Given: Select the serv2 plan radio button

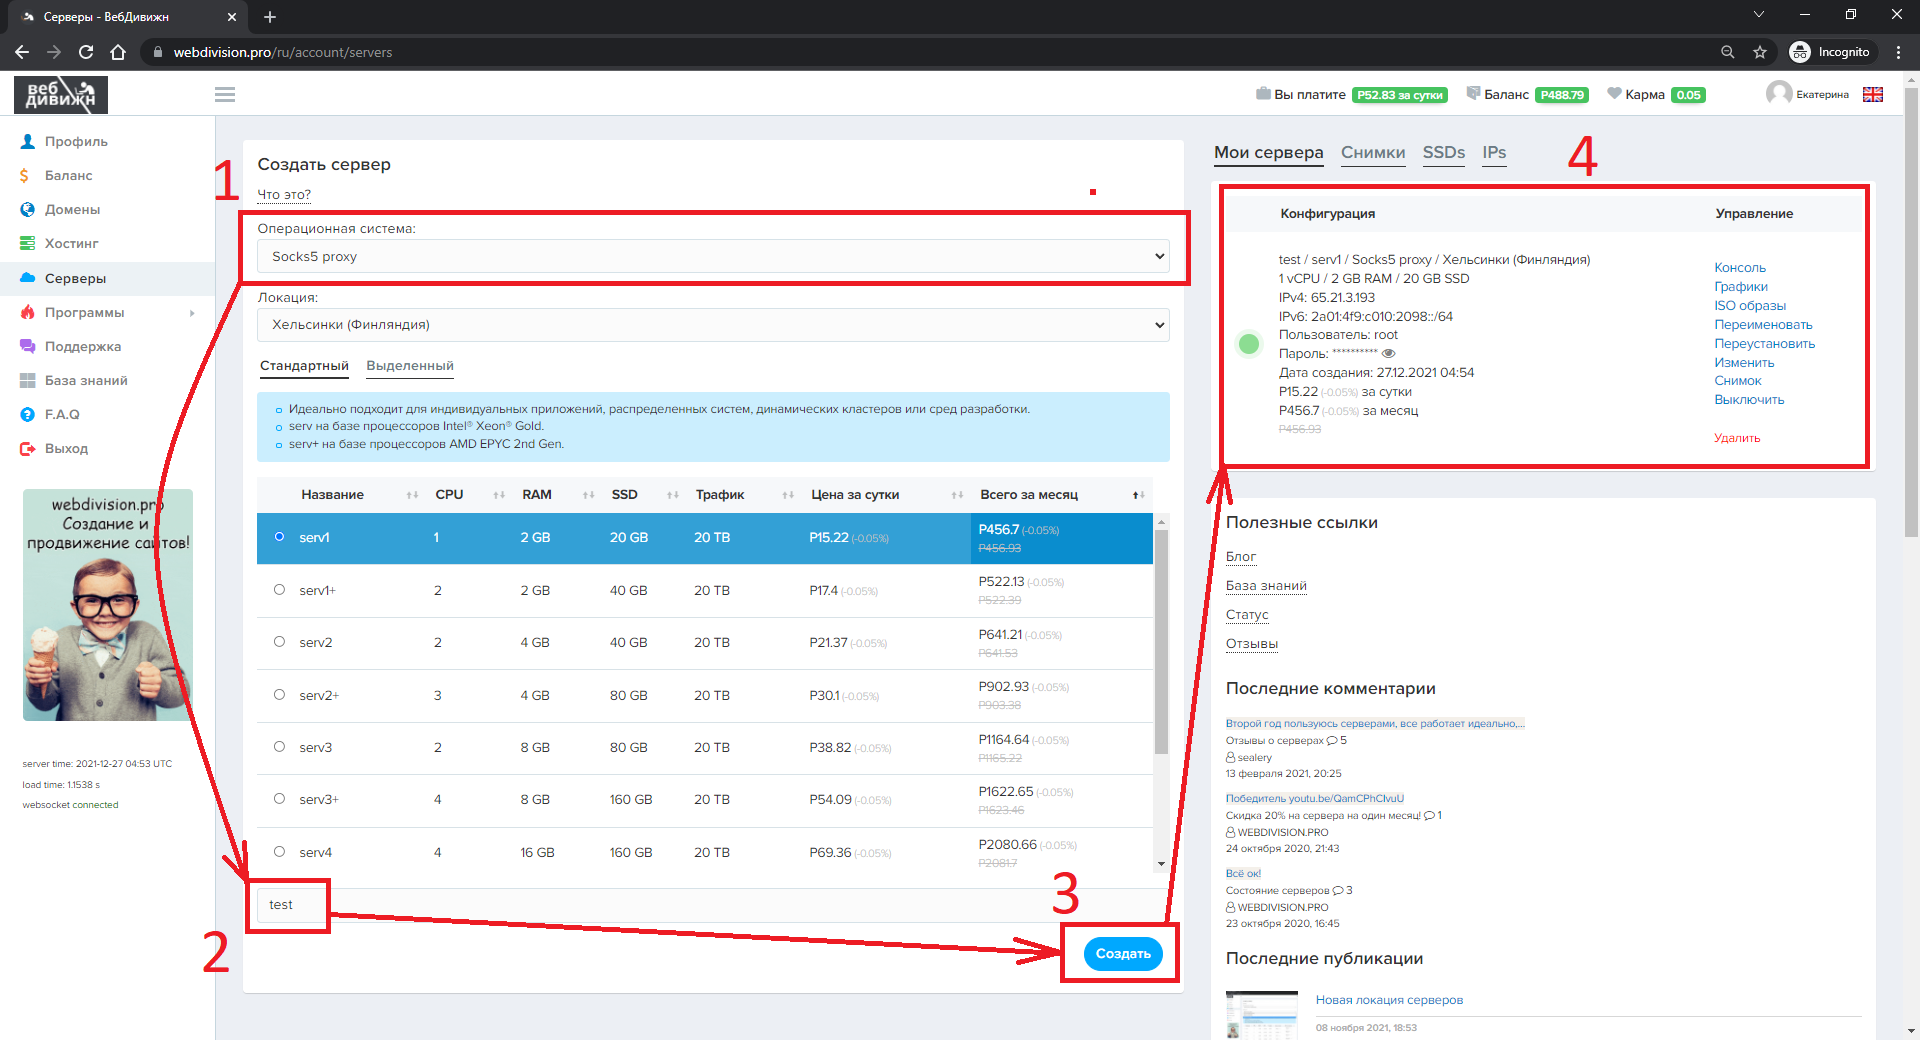Looking at the screenshot, I should coord(279,642).
